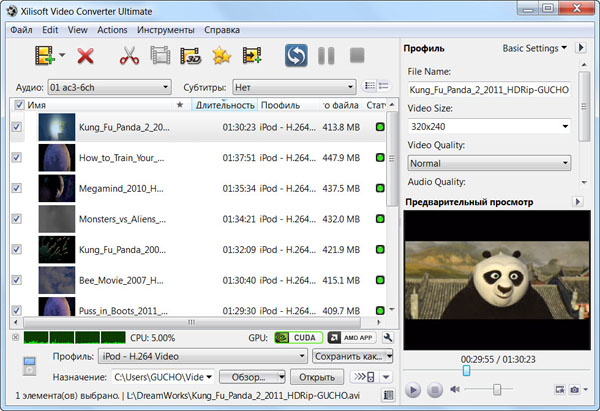Open the Video Size 320x240 dropdown

[488, 127]
